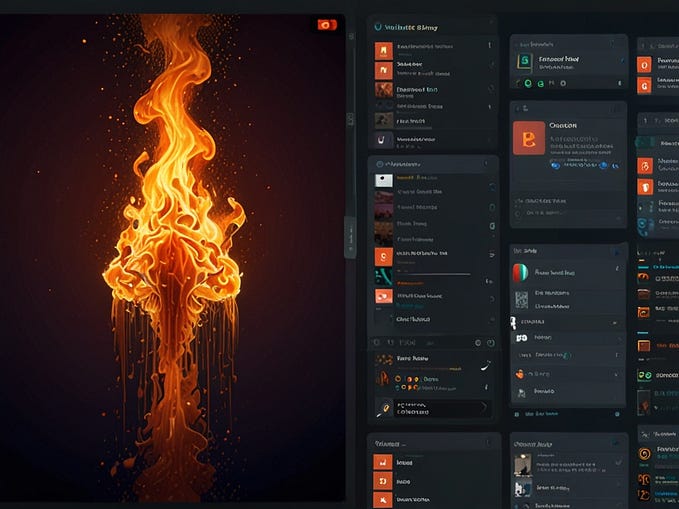Click the white BD icon in the middle card

coord(521,338)
